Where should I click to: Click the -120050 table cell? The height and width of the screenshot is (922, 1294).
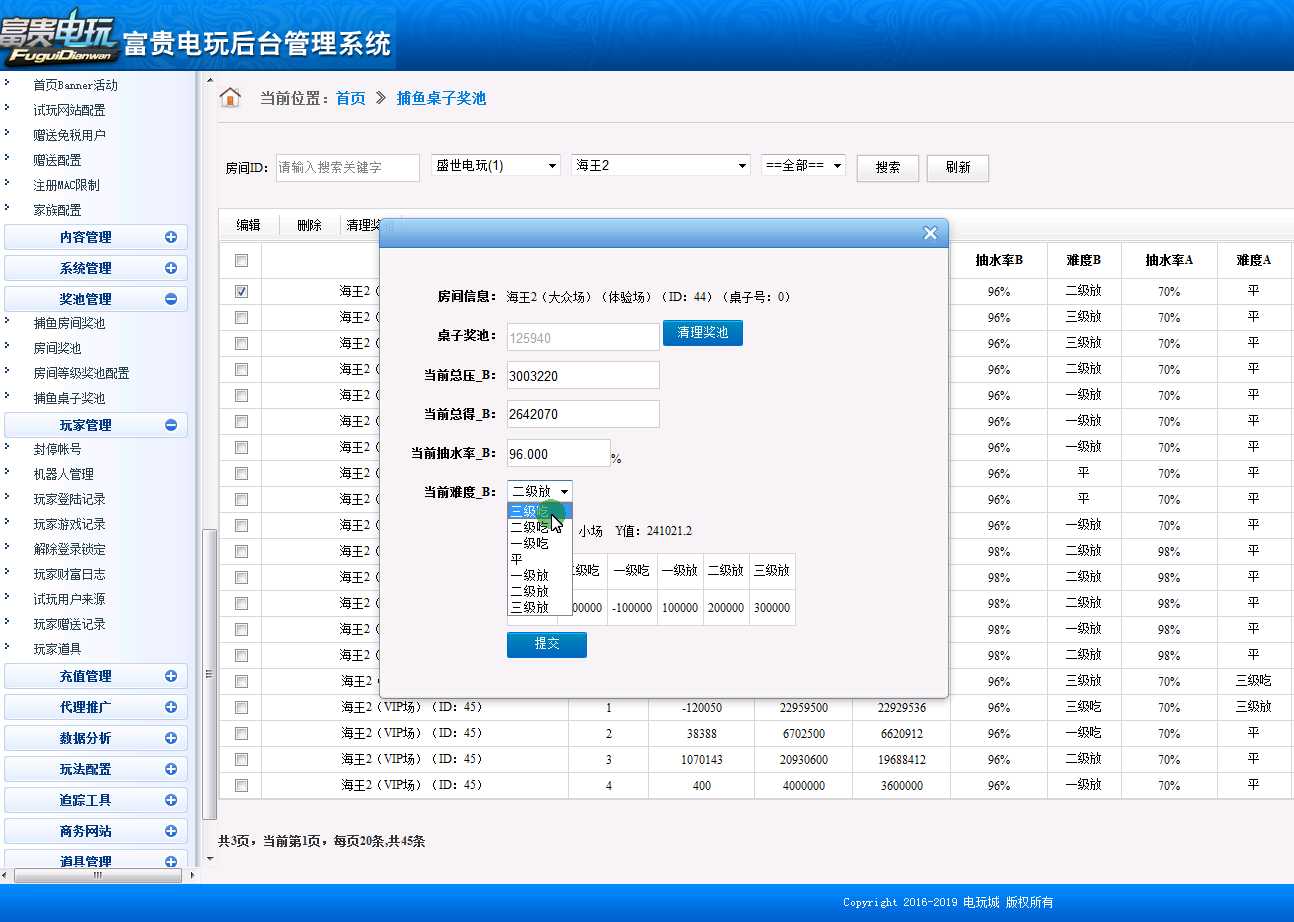pyautogui.click(x=702, y=708)
